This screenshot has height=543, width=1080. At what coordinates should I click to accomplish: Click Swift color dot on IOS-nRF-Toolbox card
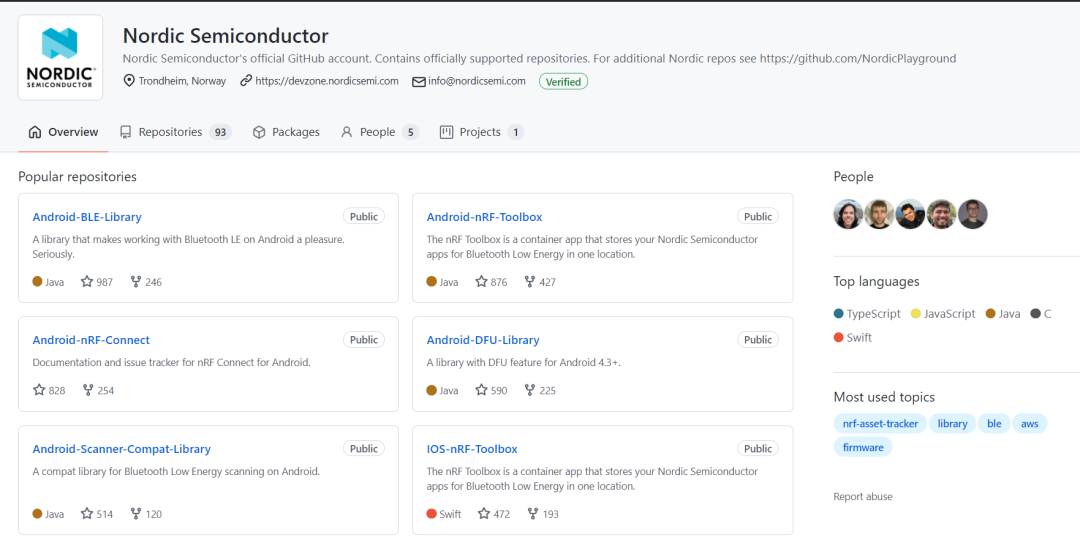click(432, 513)
